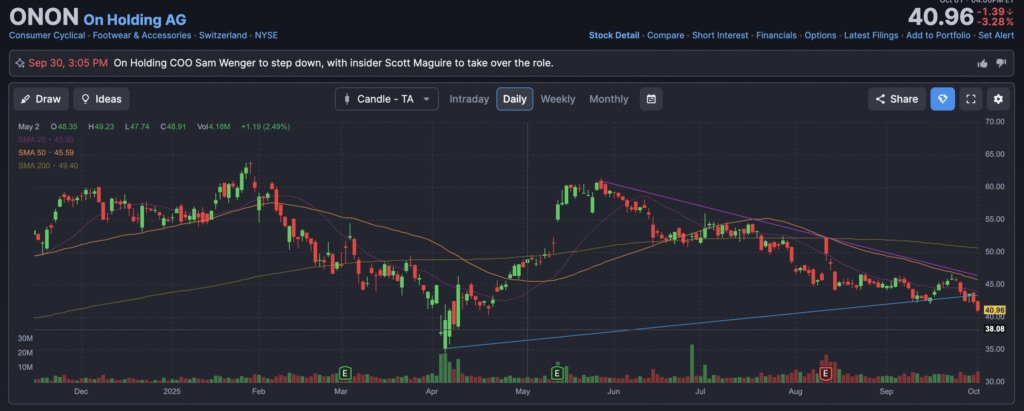Expand the Candle - TA chart type dropdown
The image size is (1024, 411).
tap(387, 99)
